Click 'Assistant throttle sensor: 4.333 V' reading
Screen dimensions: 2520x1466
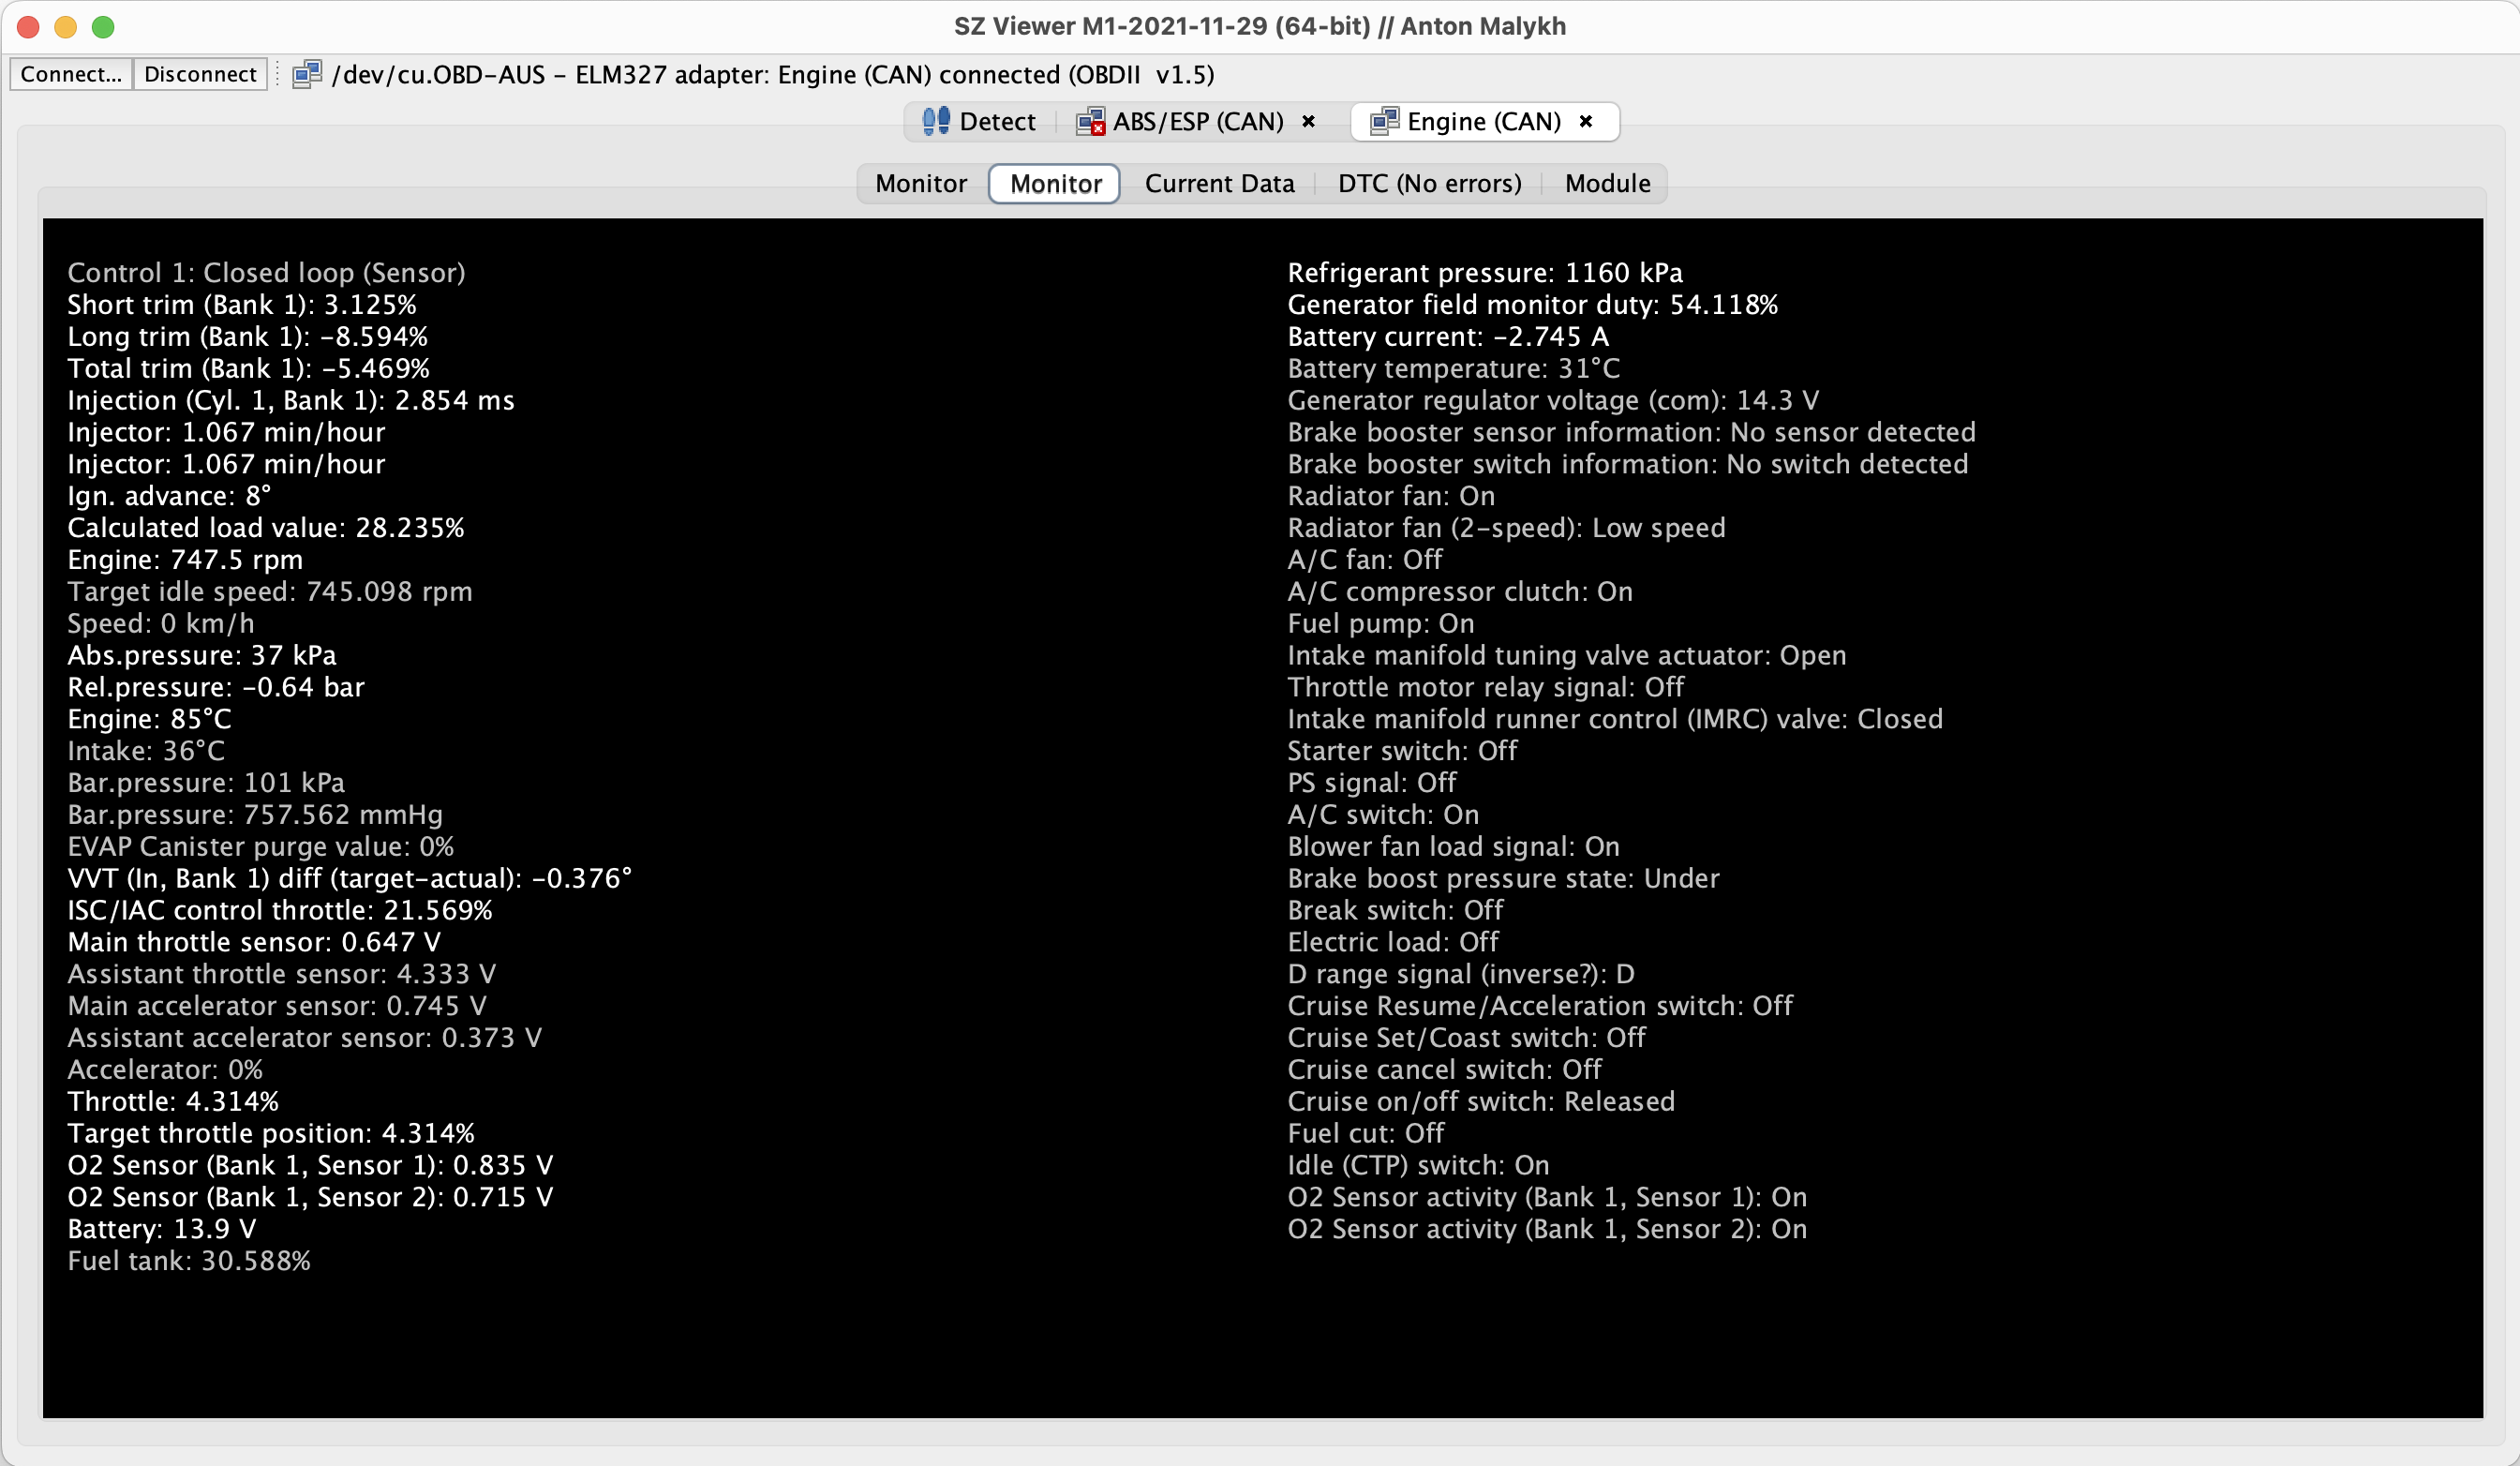(282, 975)
